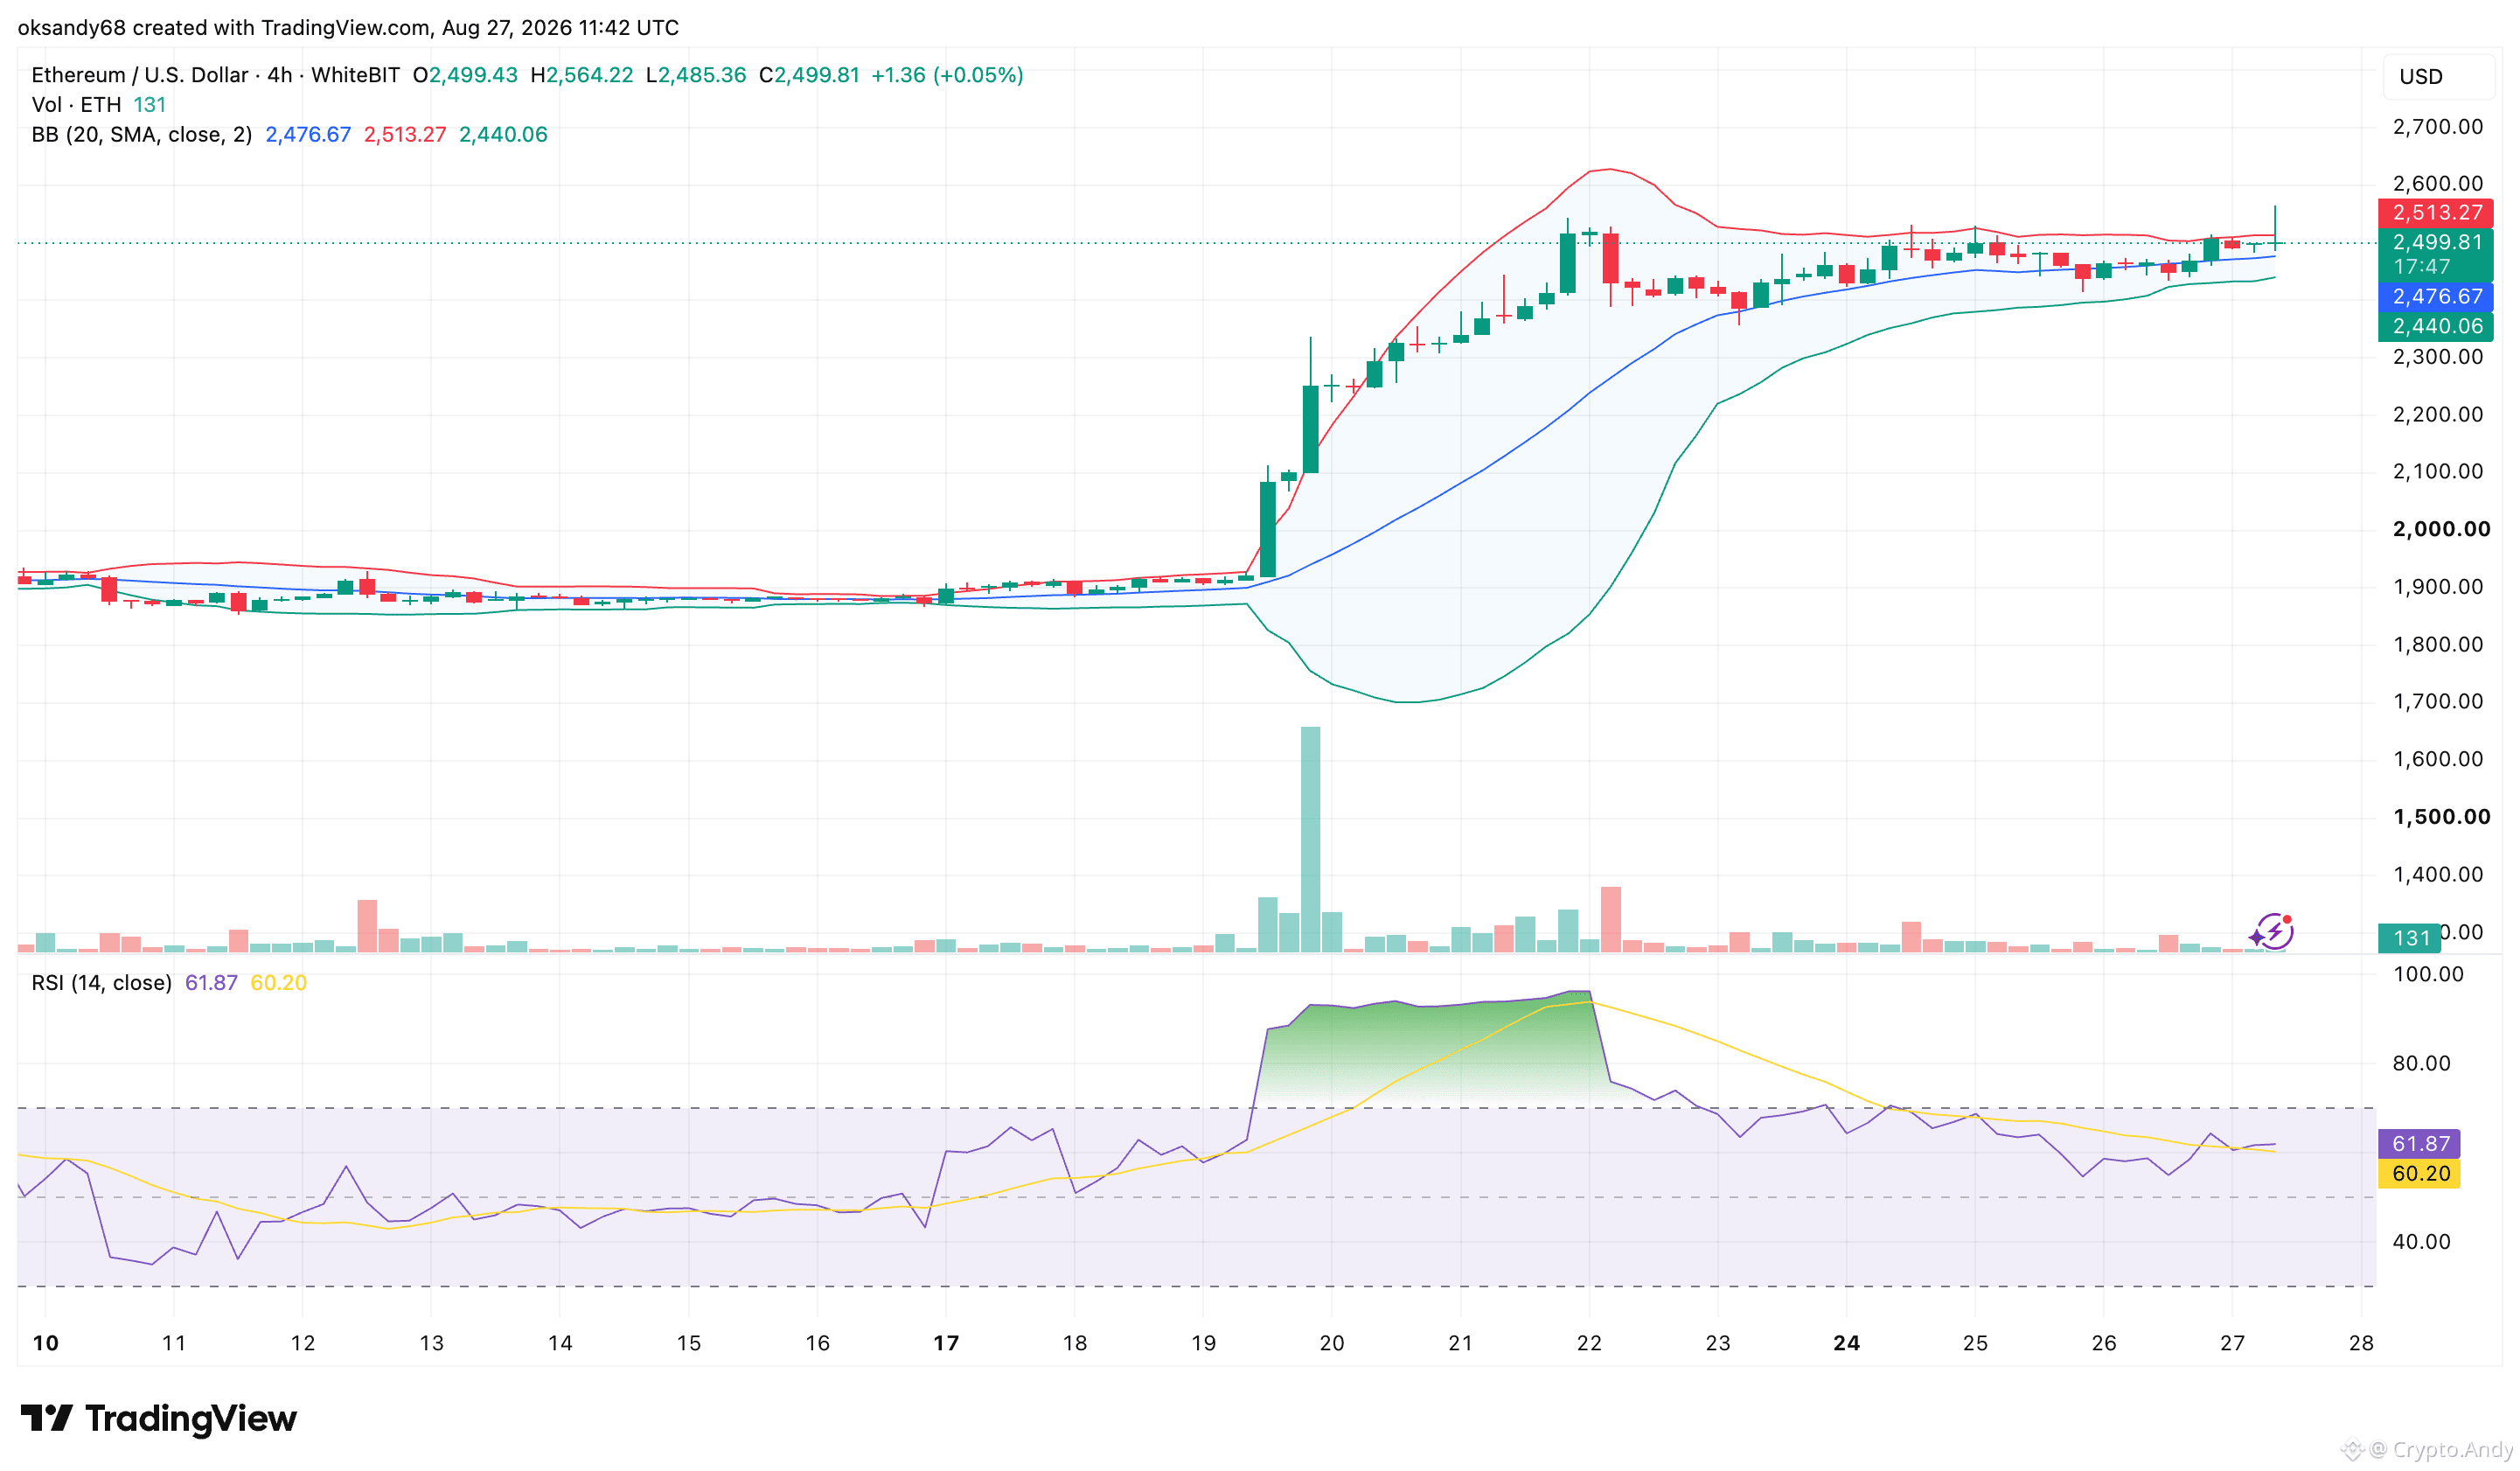Viewport: 2520px width, 1471px height.
Task: Click the blue 2,476.67 value in BB legend
Action: click(308, 135)
